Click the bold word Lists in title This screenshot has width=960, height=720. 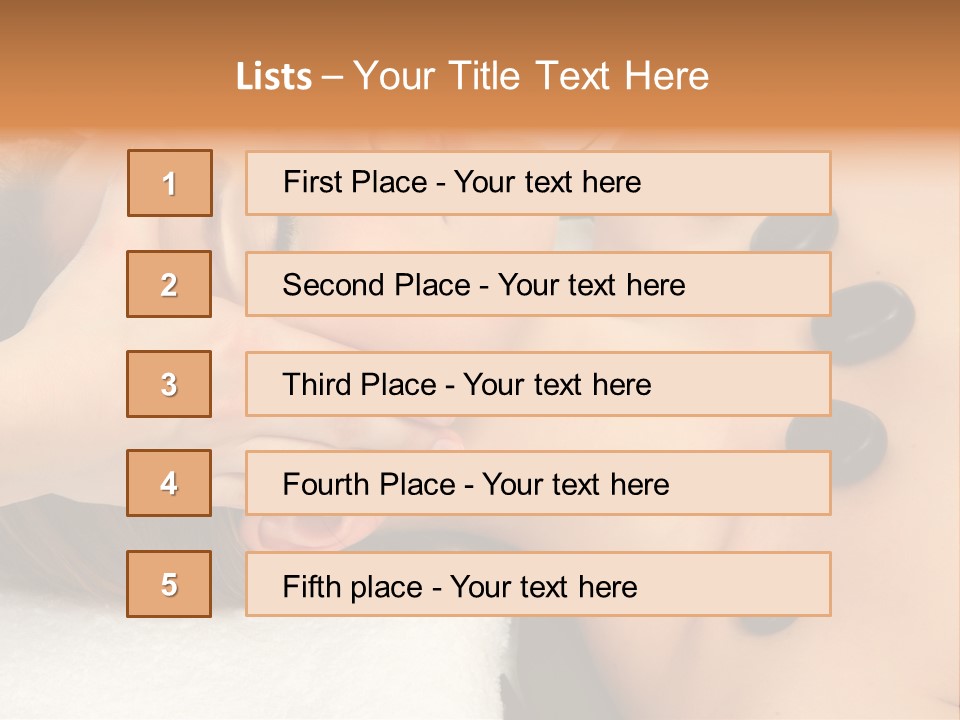click(274, 76)
